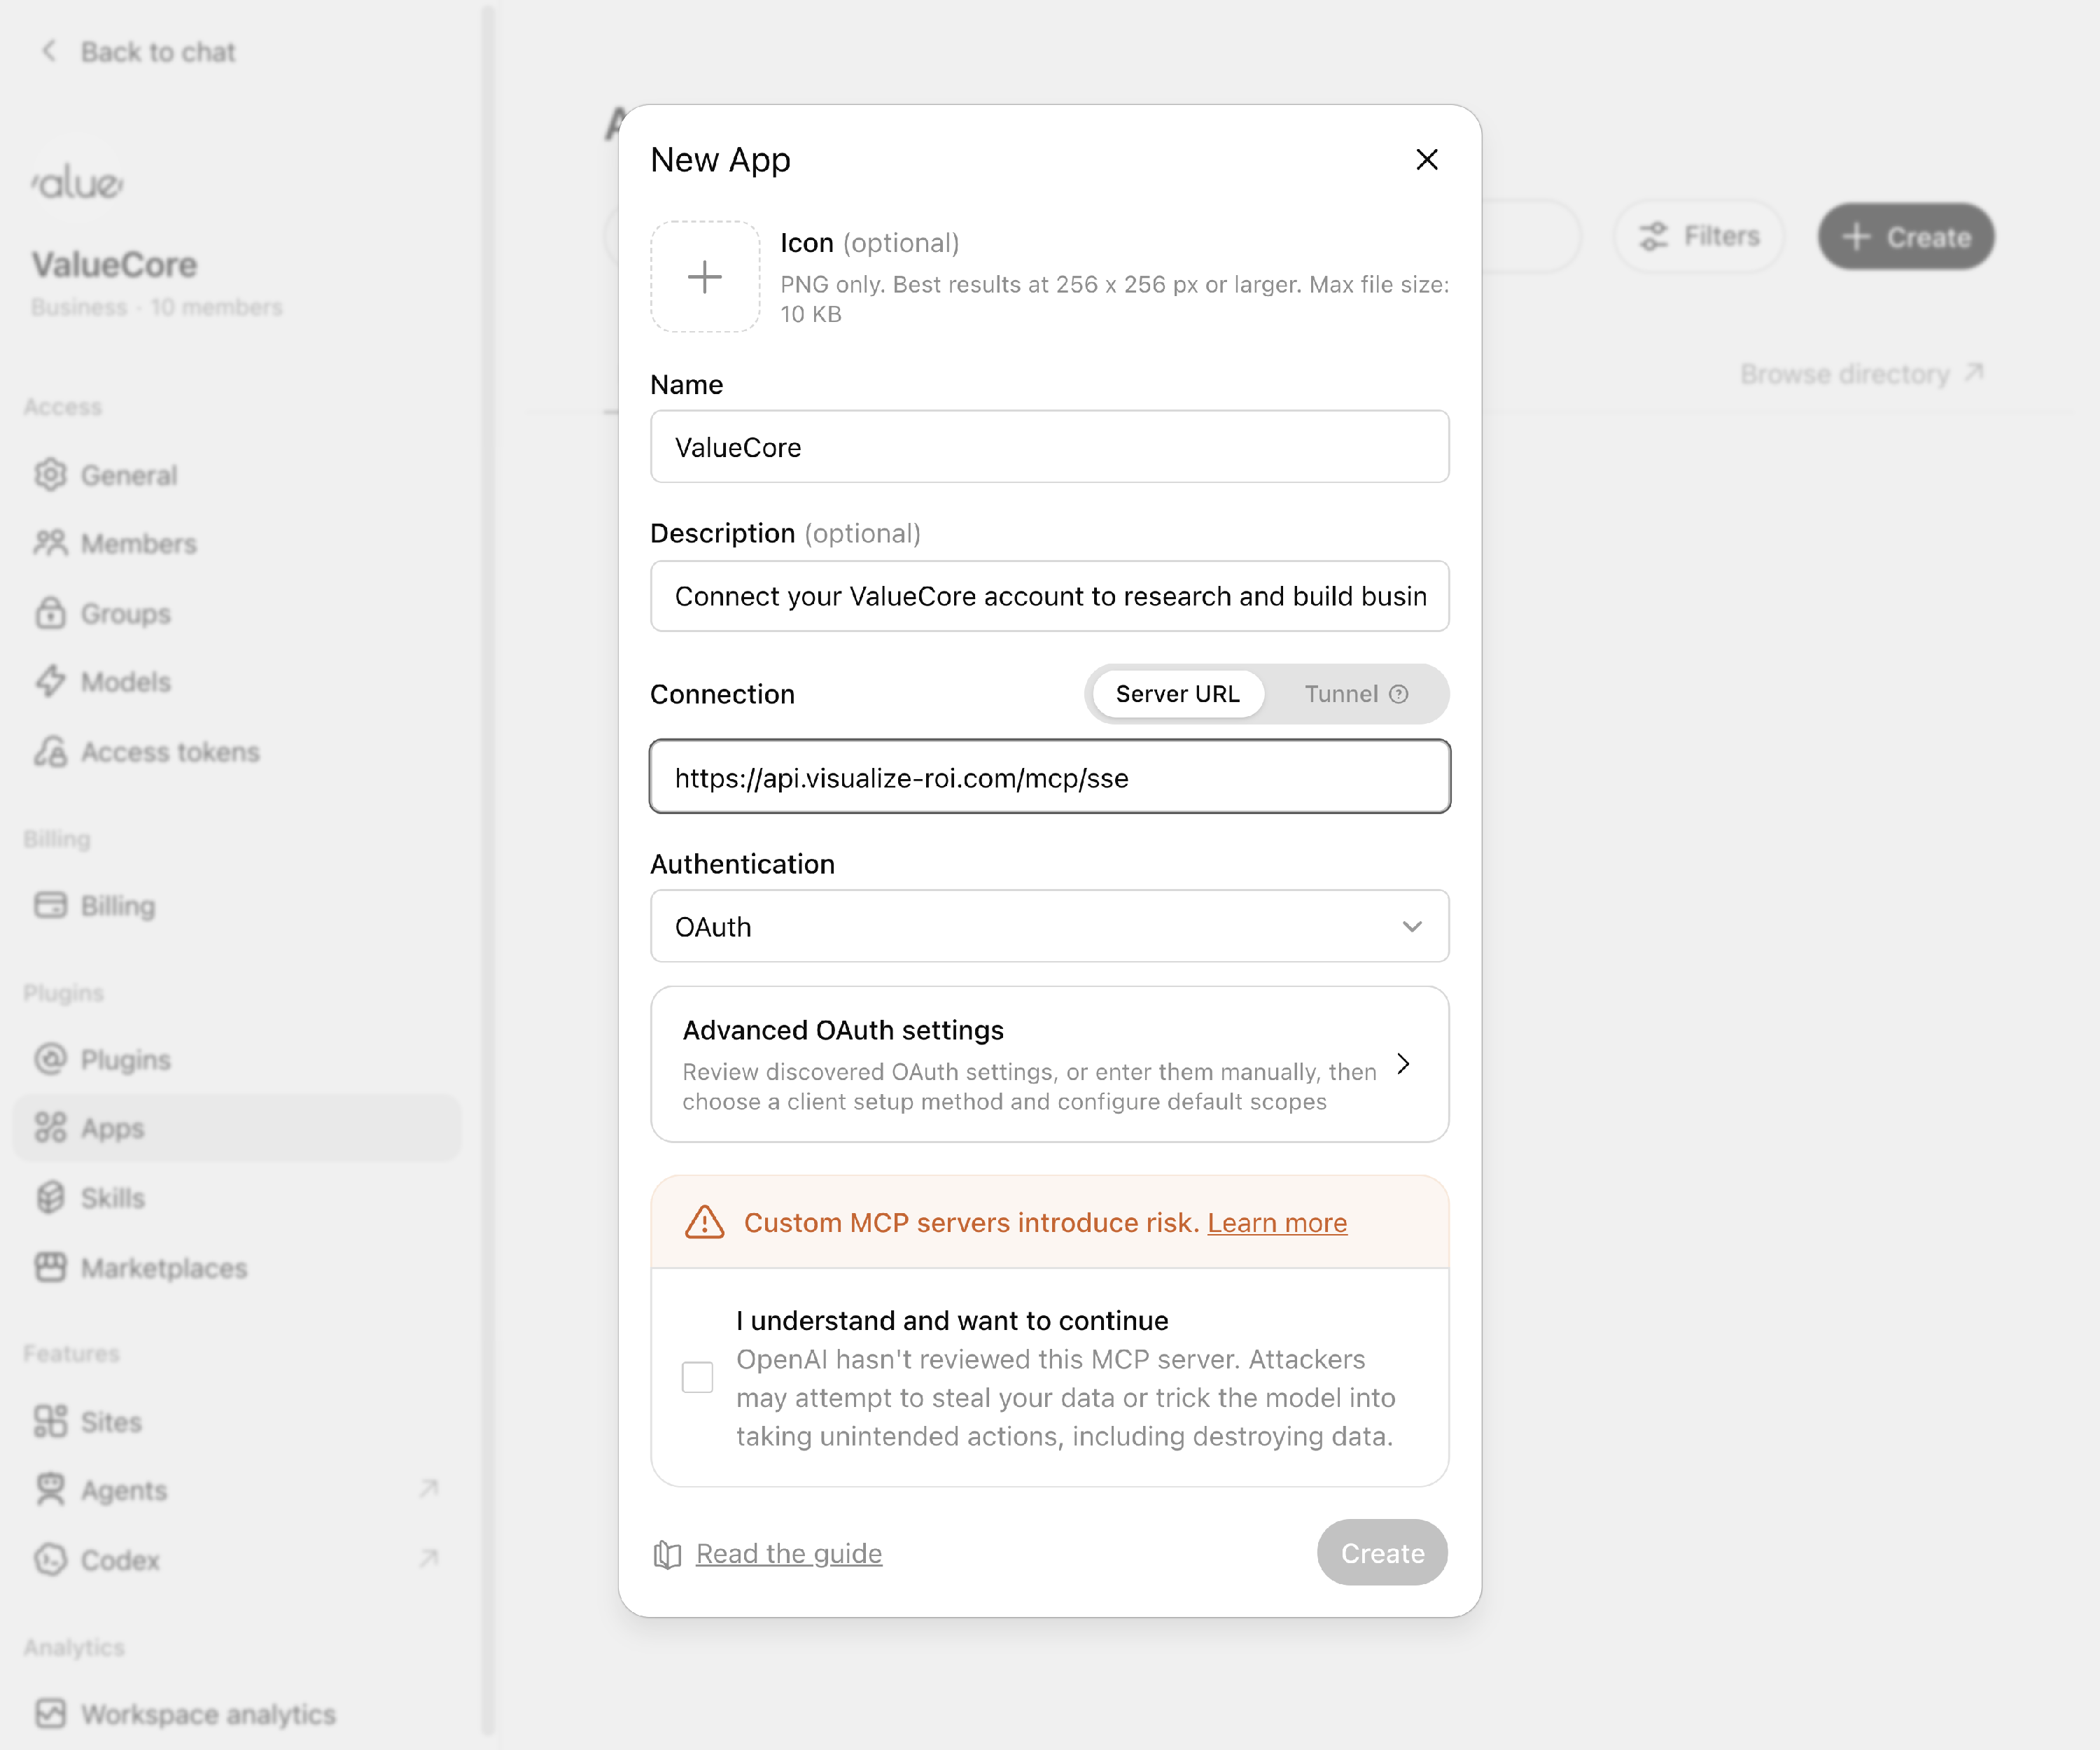The image size is (2100, 1750).
Task: Open Workspace analytics page
Action: [236, 1714]
